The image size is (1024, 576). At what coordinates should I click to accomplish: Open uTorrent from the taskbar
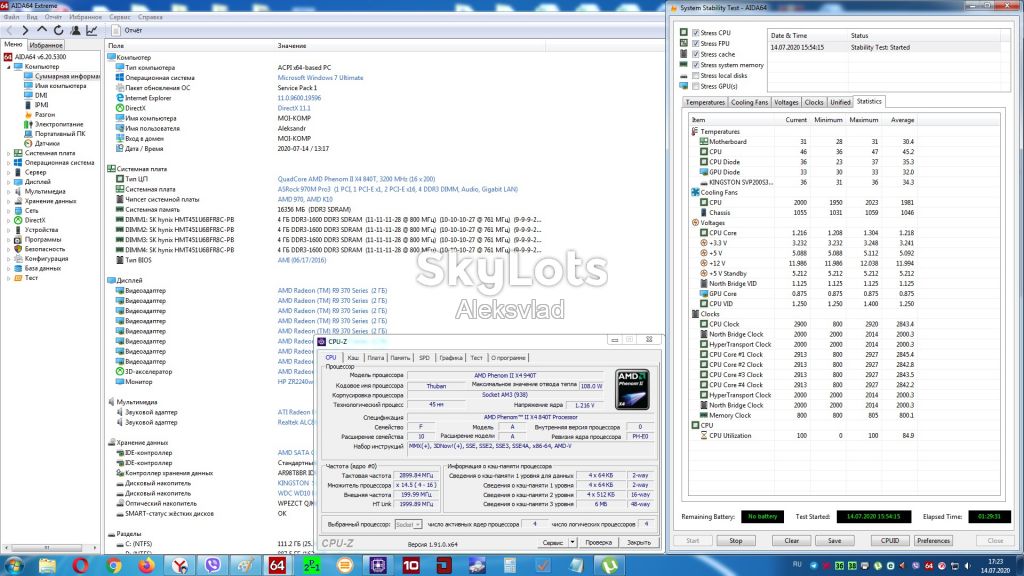[609, 566]
